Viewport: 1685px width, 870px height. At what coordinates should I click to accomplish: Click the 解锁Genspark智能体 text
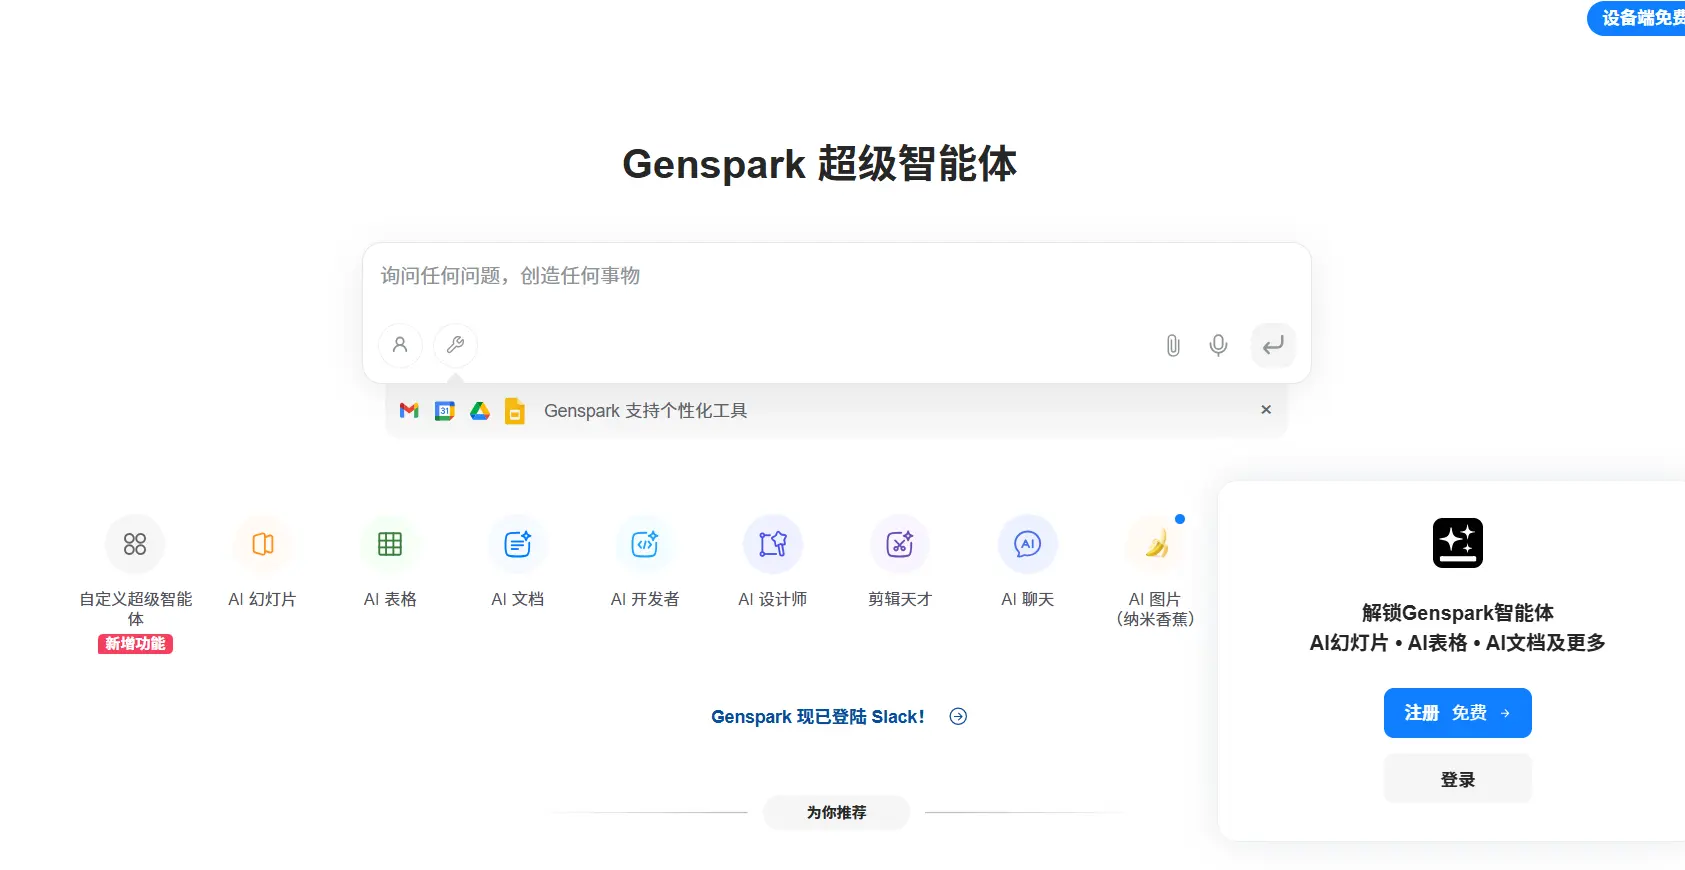(x=1458, y=613)
